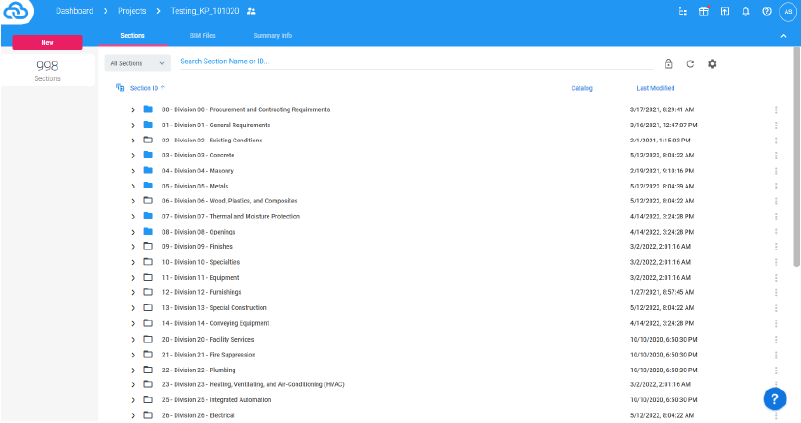Click folder icon of Division 00 row
This screenshot has height=423, width=801.
148,109
